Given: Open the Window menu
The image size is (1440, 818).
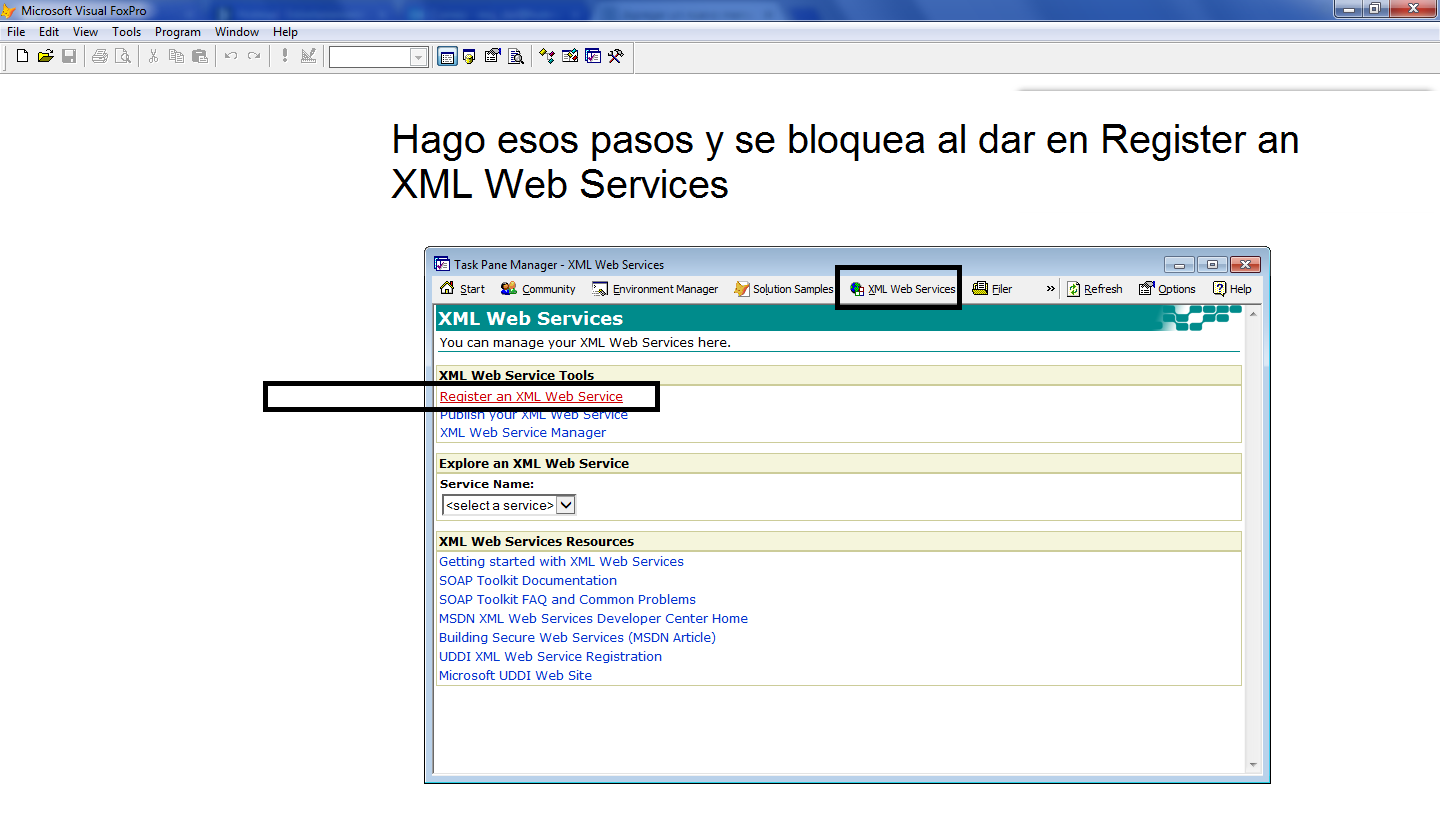Looking at the screenshot, I should click(x=237, y=32).
